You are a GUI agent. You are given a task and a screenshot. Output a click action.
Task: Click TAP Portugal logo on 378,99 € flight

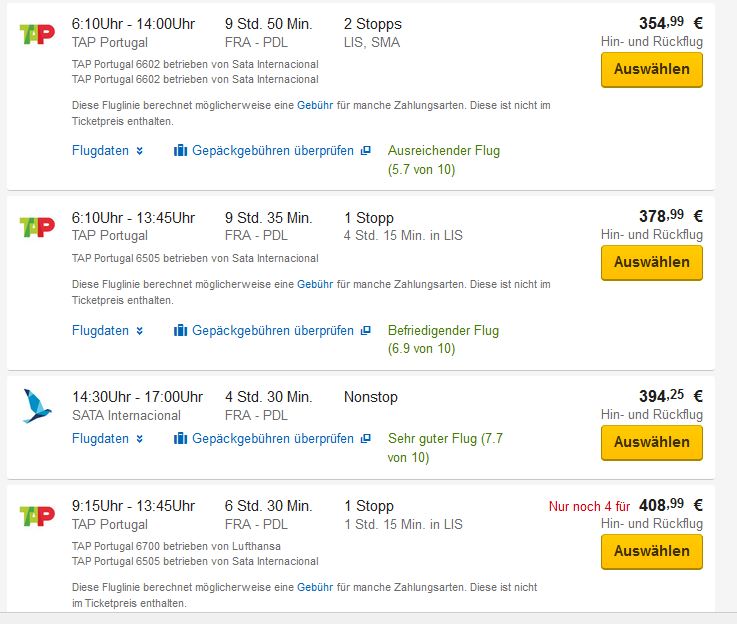tap(37, 227)
